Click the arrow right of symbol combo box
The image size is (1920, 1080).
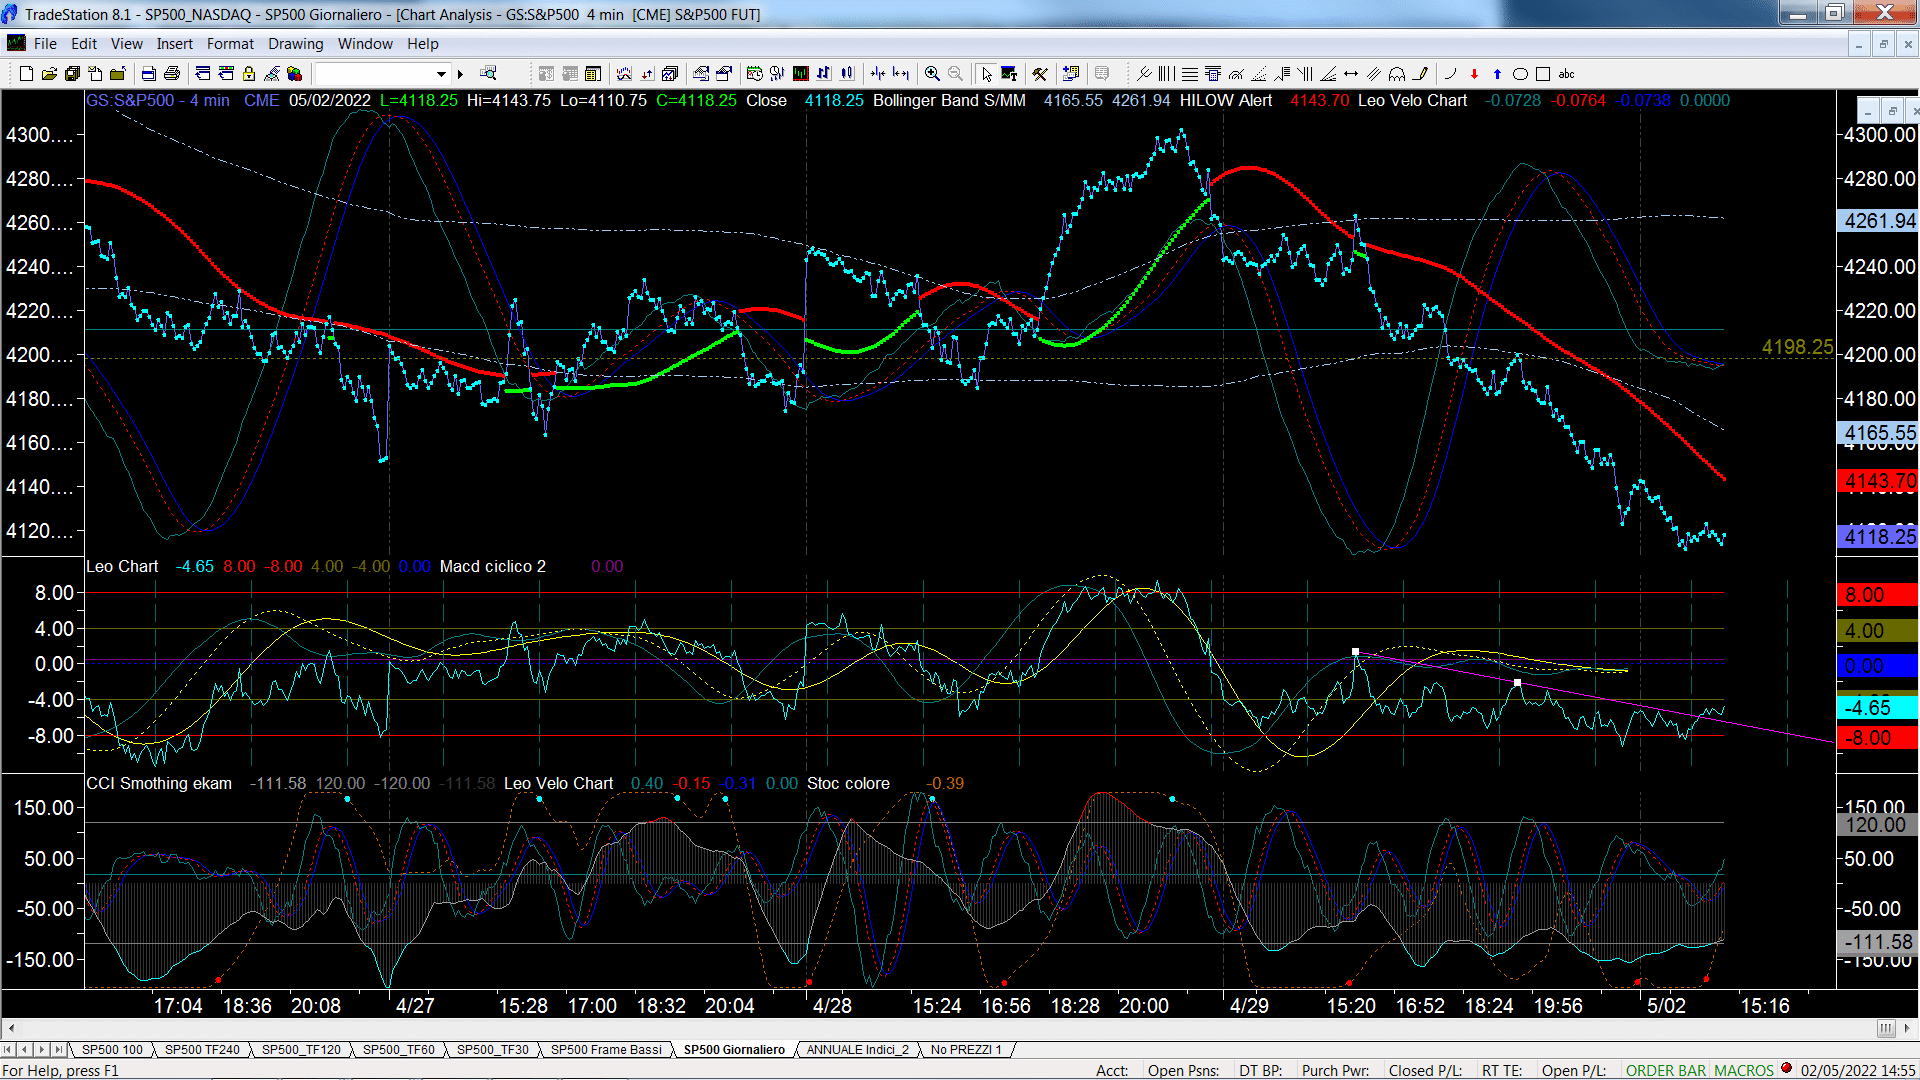point(460,74)
